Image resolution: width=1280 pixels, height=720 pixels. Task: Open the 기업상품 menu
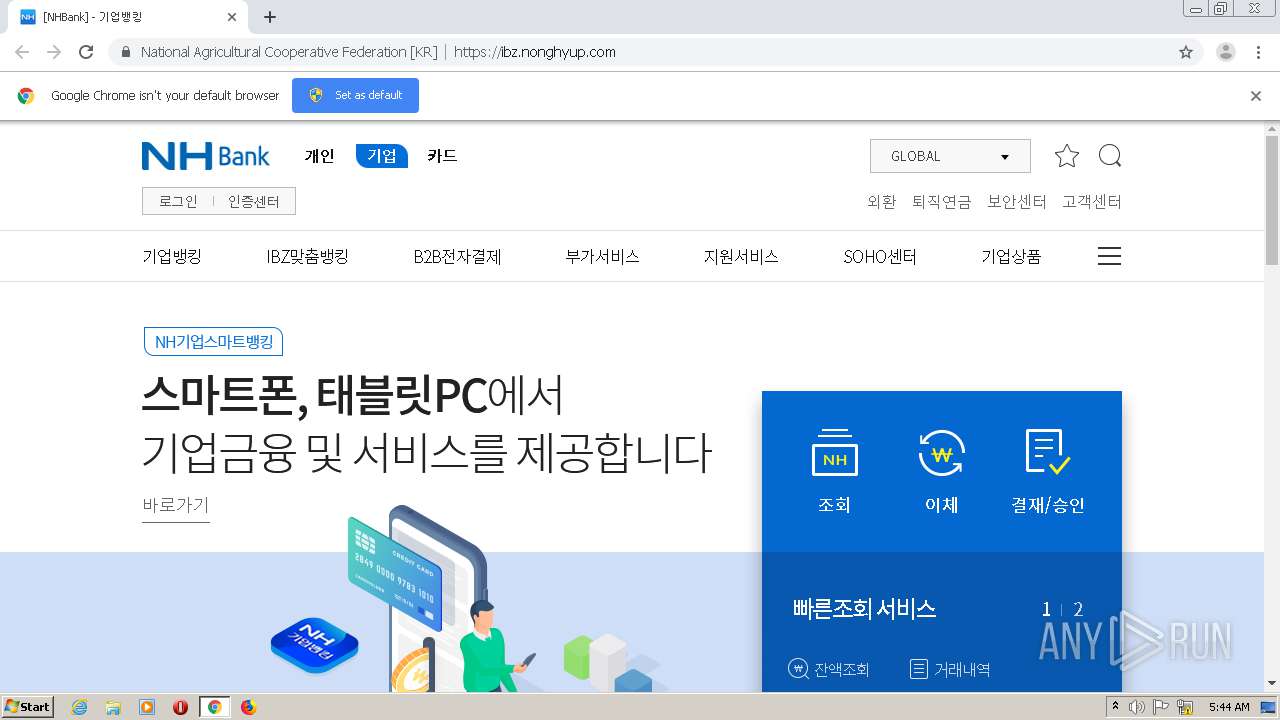click(x=1011, y=257)
